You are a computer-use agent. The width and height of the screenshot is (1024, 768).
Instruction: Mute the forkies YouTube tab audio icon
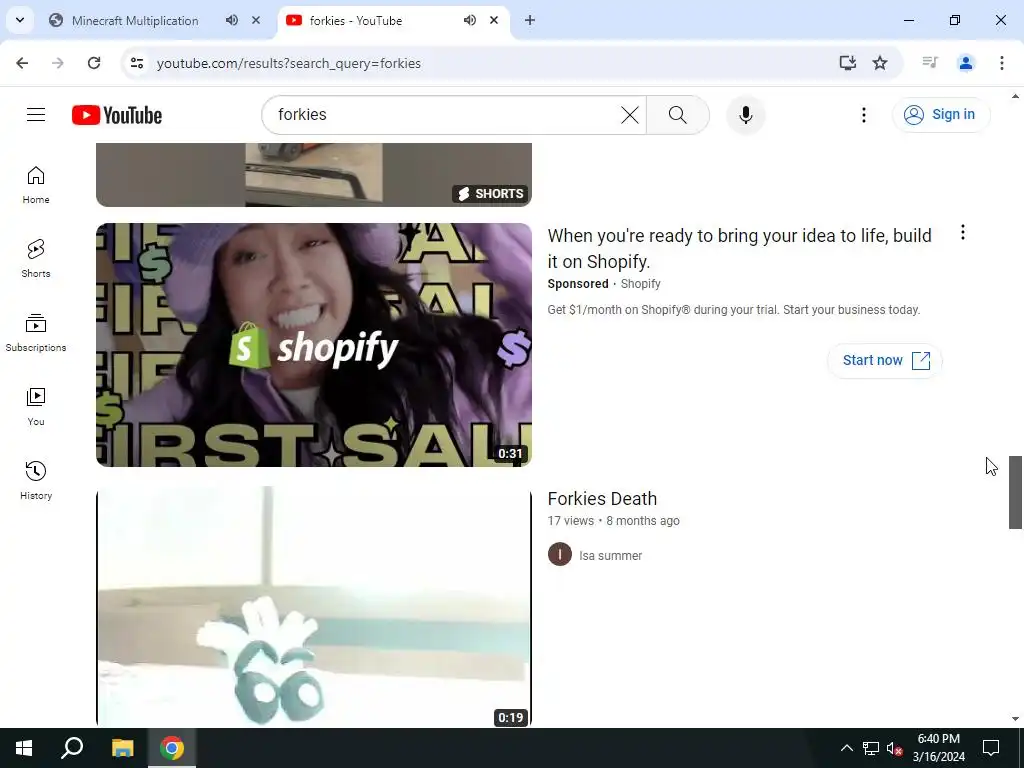(470, 20)
